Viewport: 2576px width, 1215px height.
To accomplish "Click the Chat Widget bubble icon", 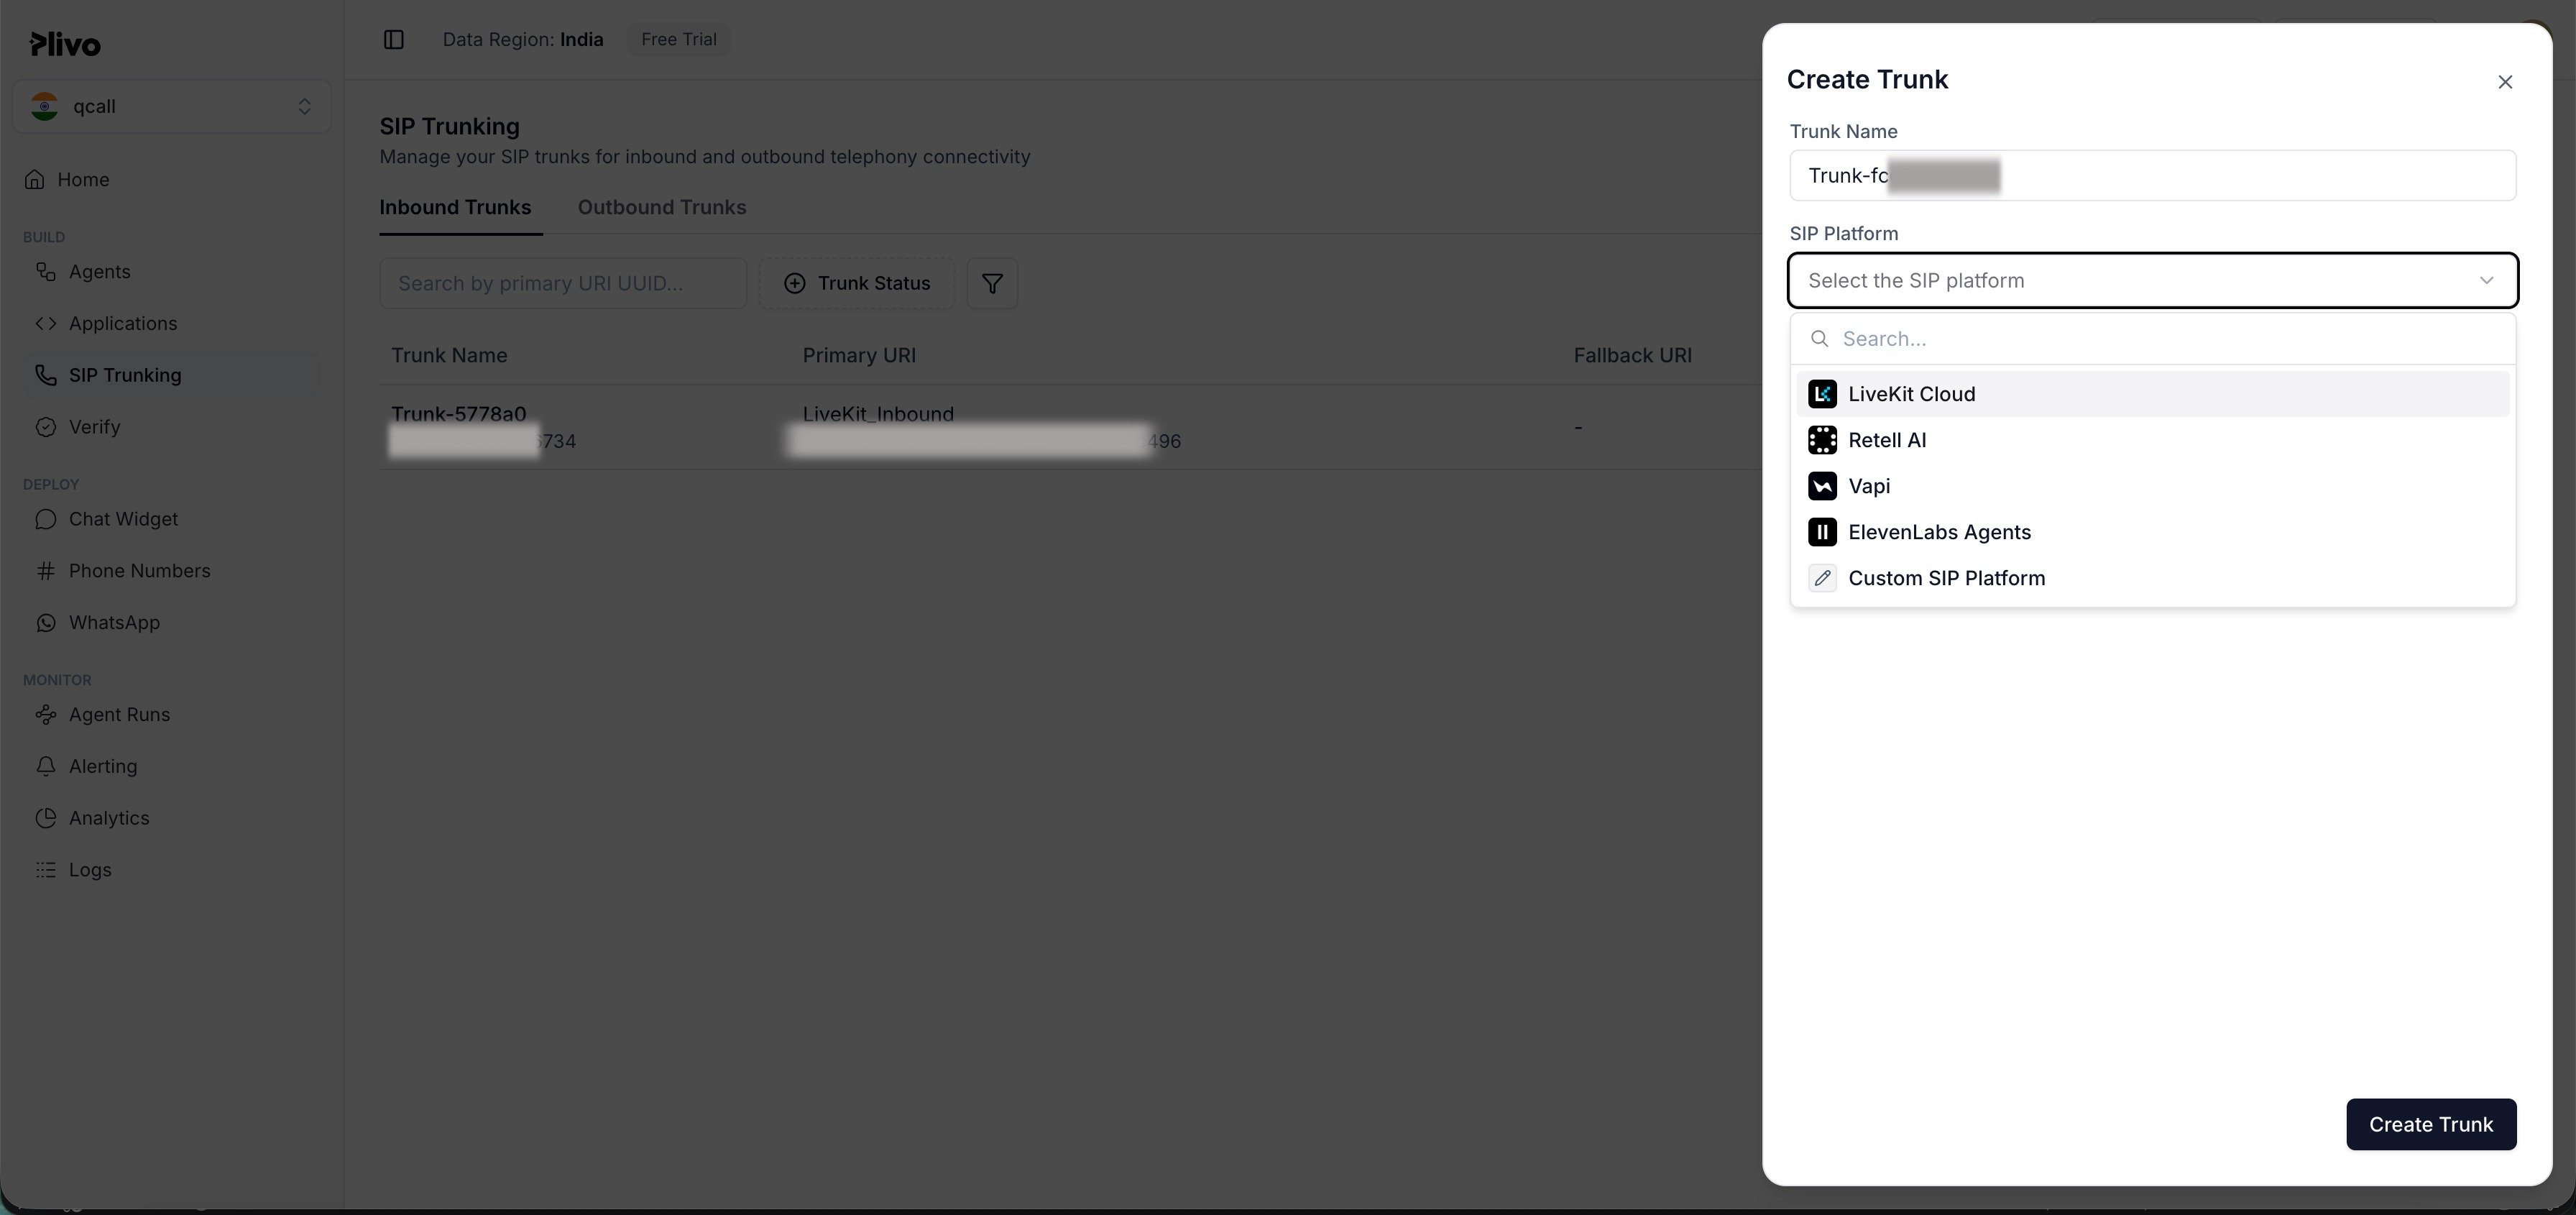I will [x=46, y=519].
